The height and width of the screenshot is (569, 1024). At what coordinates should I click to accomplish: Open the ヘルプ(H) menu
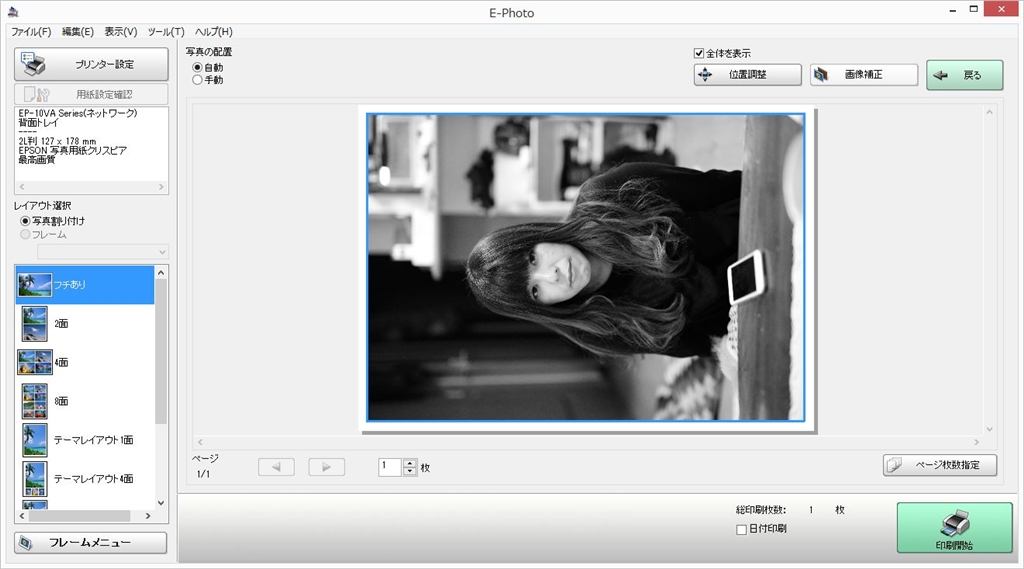214,31
